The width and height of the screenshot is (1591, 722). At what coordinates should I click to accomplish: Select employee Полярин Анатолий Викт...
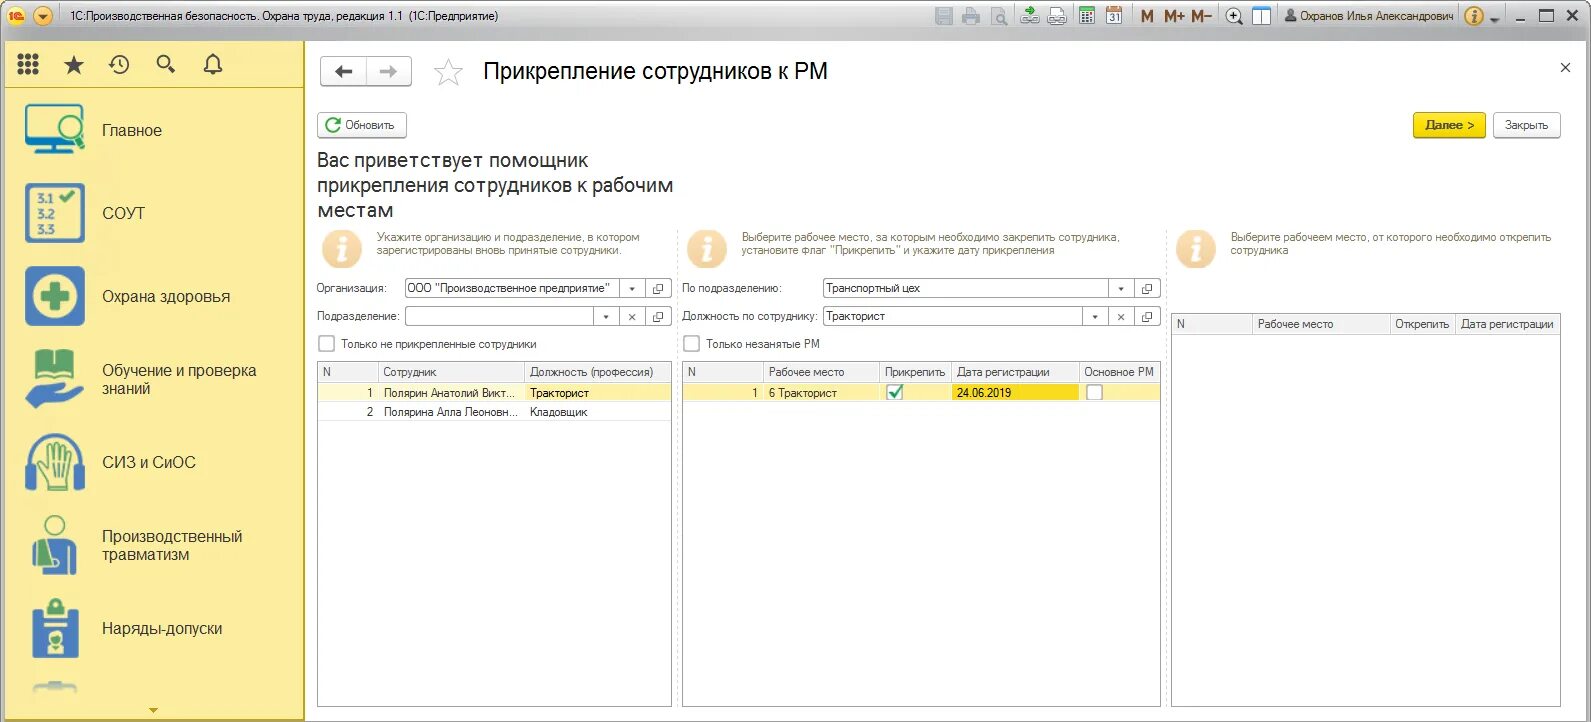[x=450, y=393]
